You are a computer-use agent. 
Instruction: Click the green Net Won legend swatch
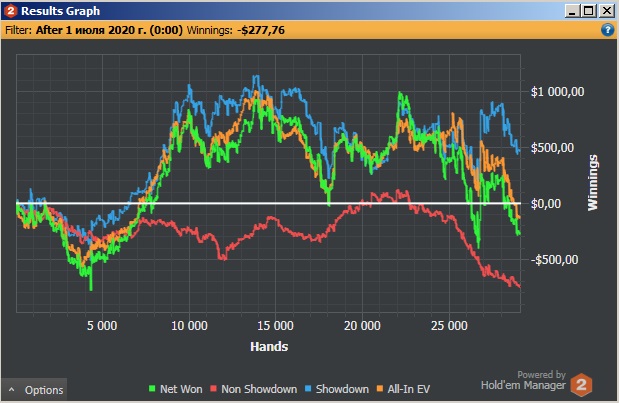(x=152, y=389)
